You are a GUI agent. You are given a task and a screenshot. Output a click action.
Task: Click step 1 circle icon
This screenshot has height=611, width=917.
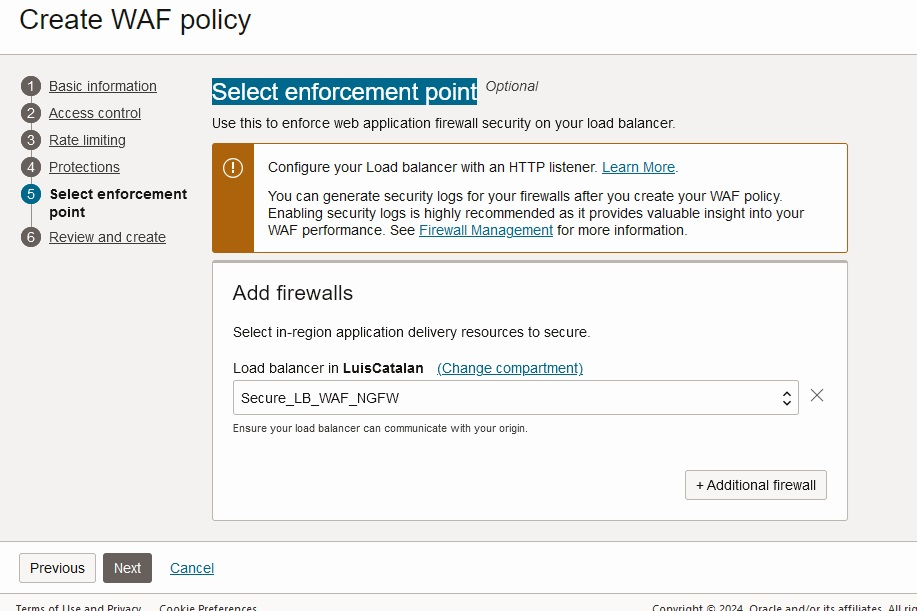tap(31, 87)
